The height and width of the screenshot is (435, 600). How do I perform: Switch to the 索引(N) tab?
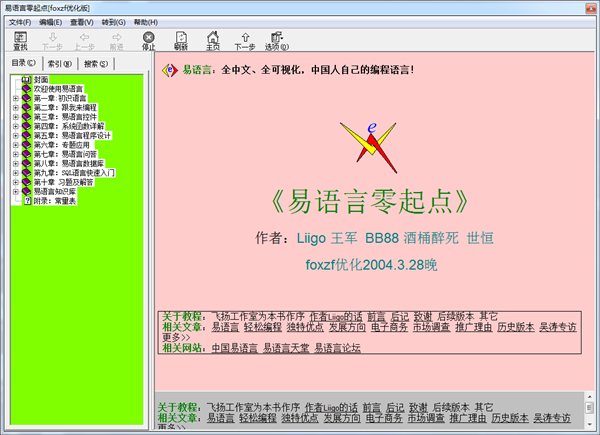(x=60, y=64)
